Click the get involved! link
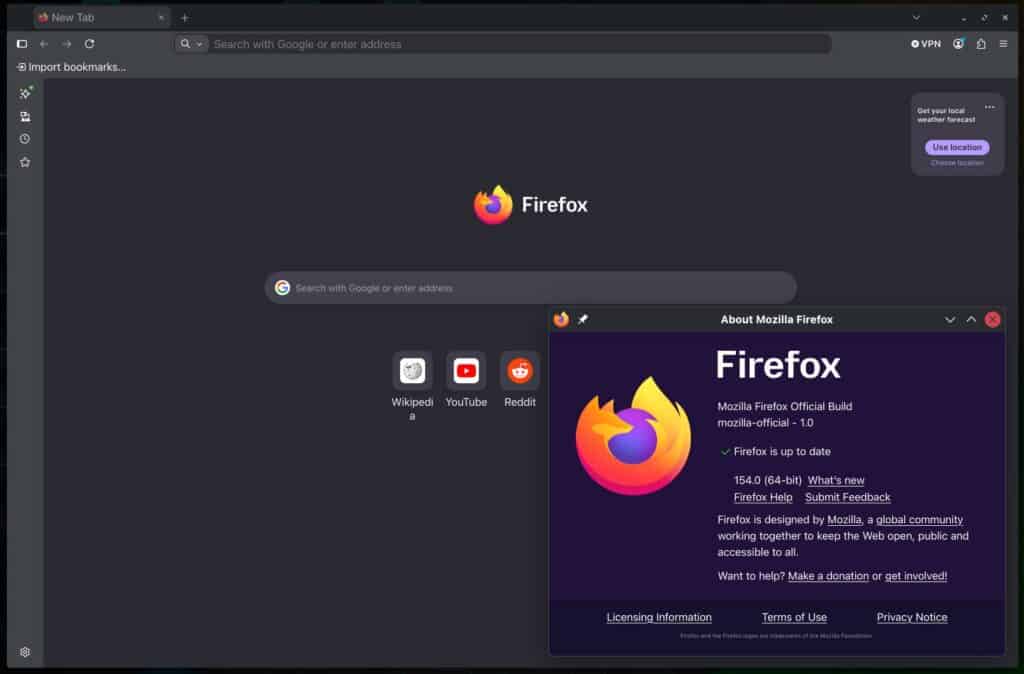Screen dimensions: 1024x674 [916, 576]
